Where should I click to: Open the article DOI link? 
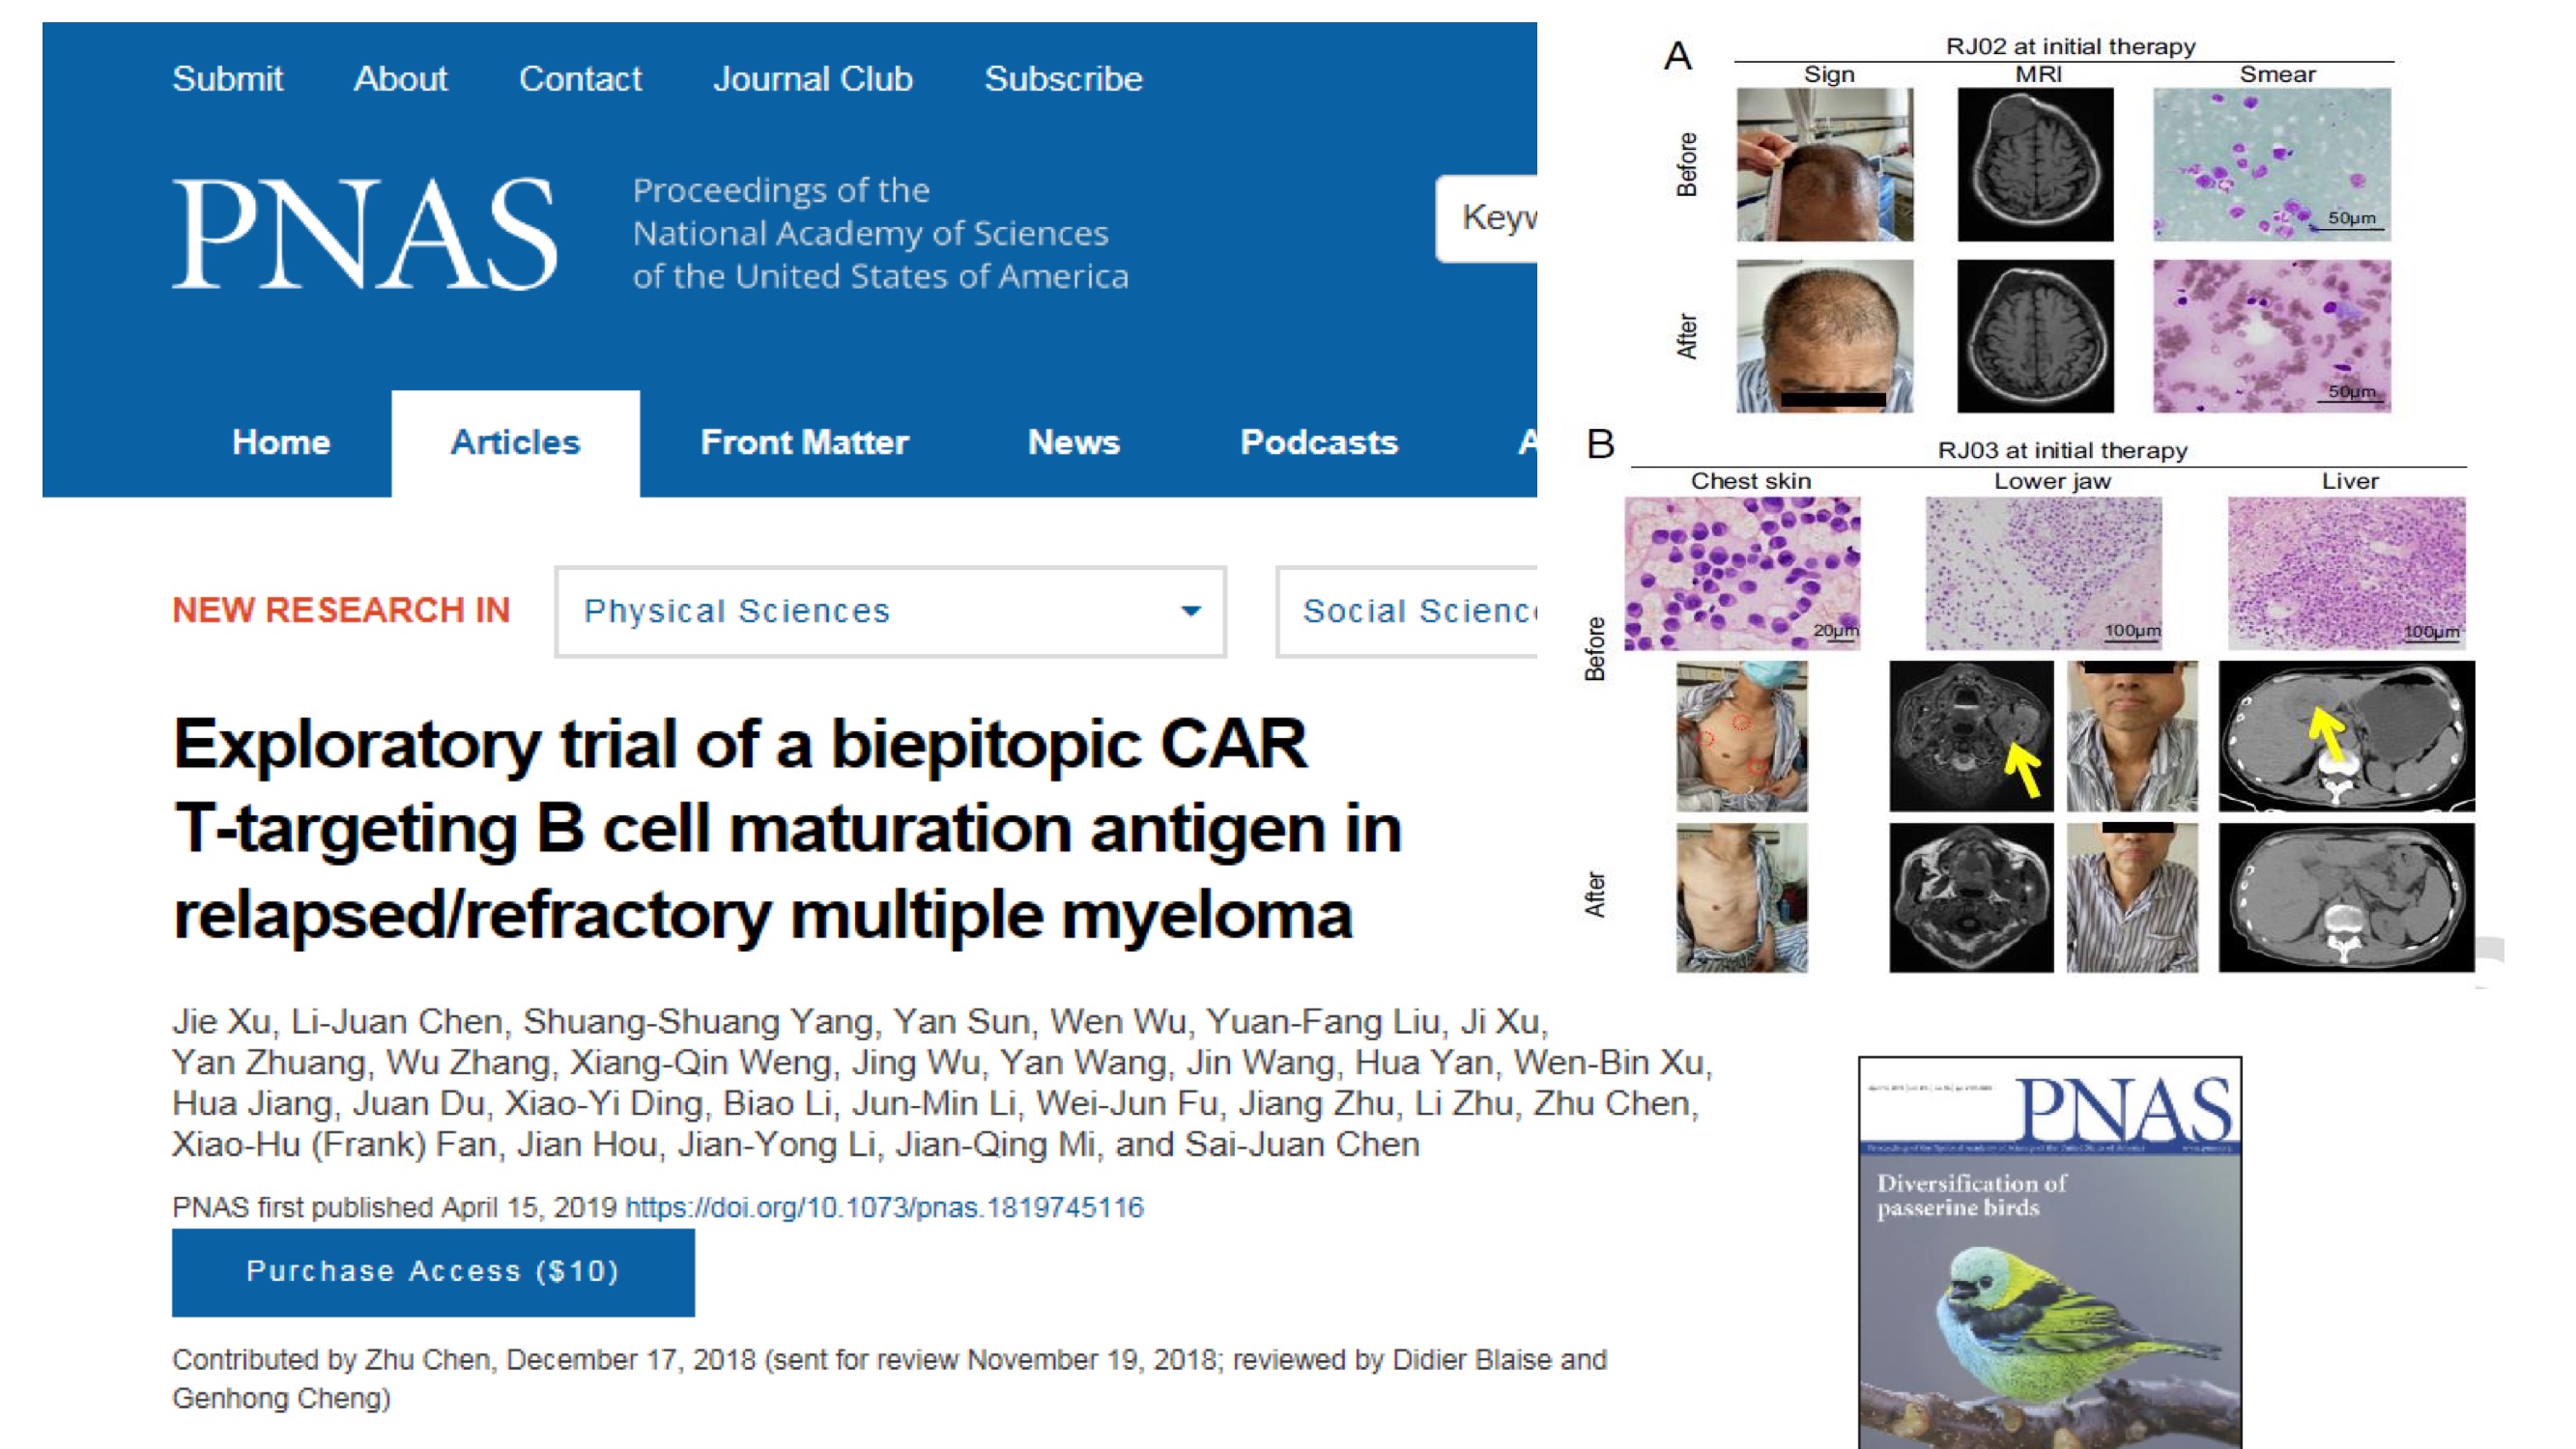pyautogui.click(x=884, y=1207)
